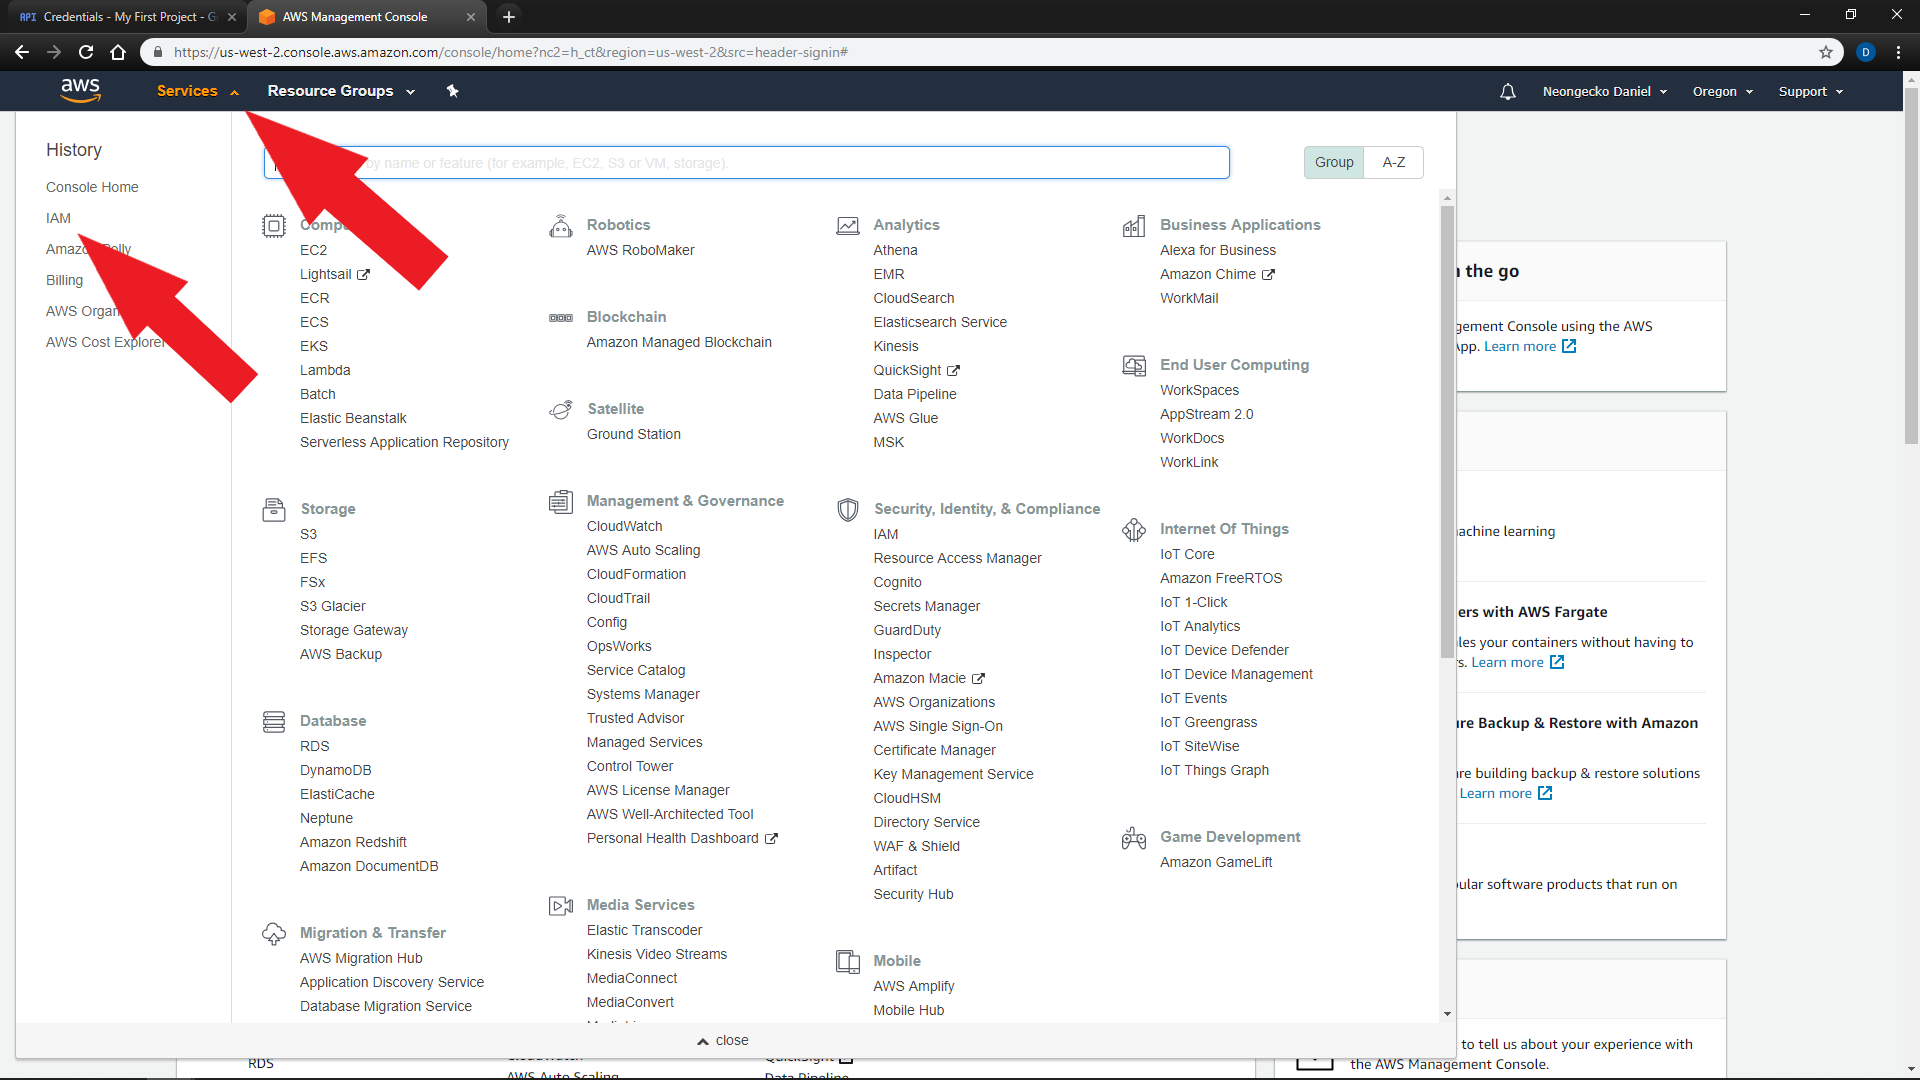Open a new browser tab
Screen dimensions: 1920x1080
508,16
